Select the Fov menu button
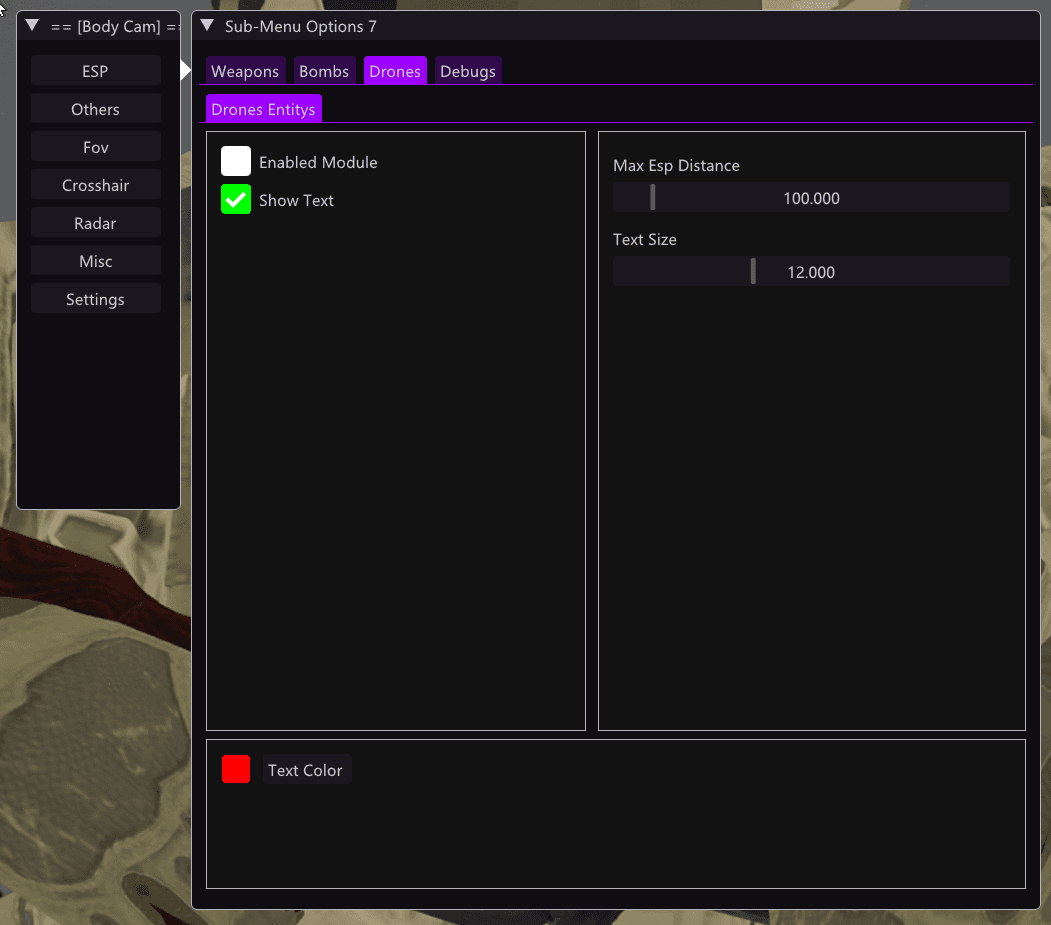Screen dimensions: 1051x925 [95, 147]
